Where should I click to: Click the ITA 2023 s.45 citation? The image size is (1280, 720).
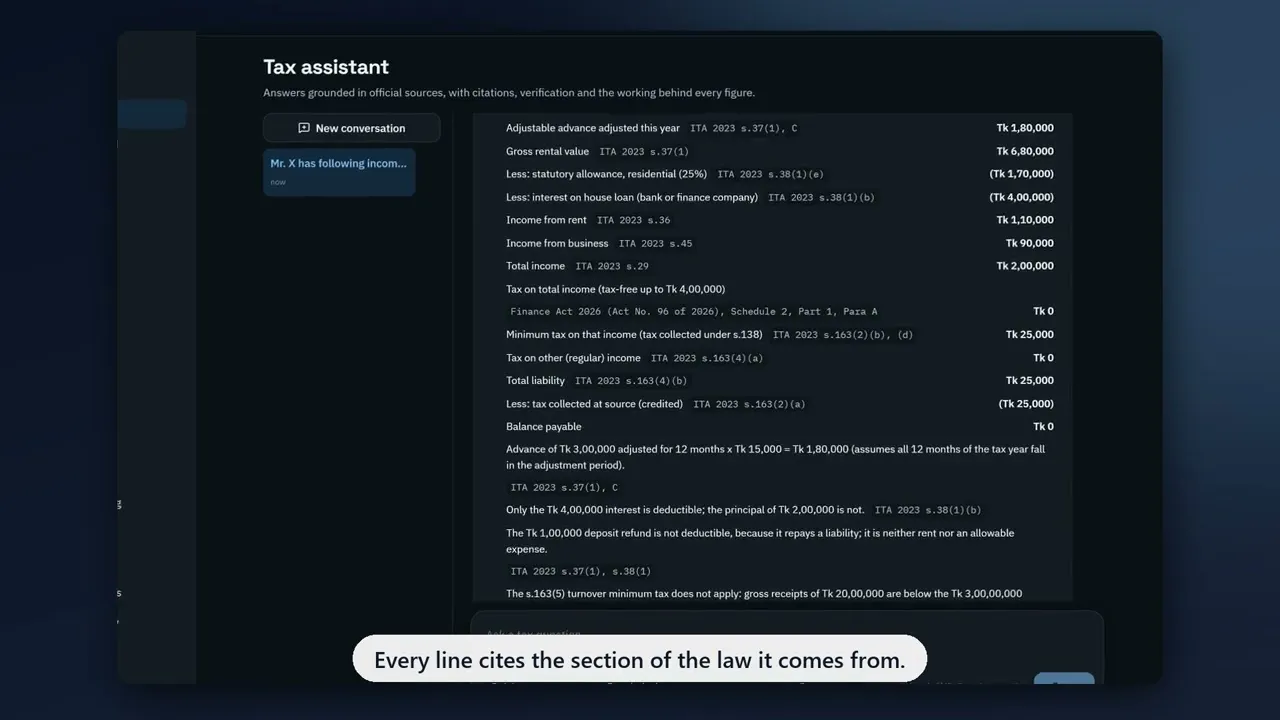pyautogui.click(x=656, y=243)
